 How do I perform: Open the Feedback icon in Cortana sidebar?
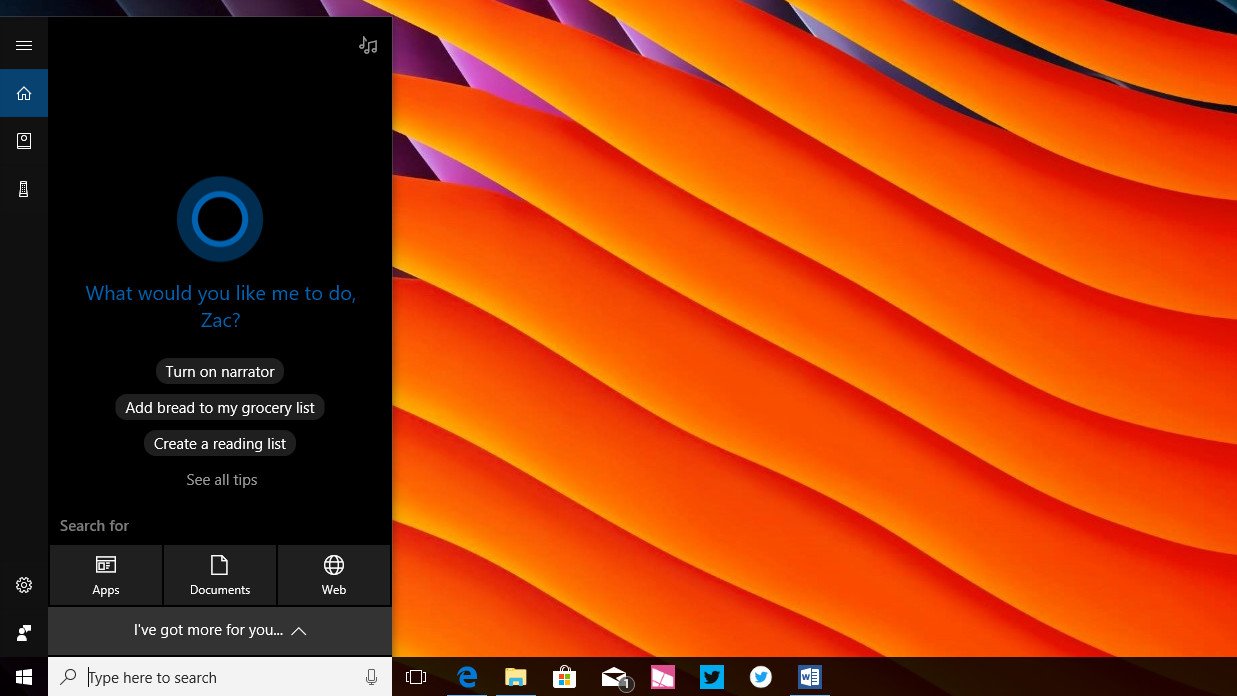click(x=24, y=633)
